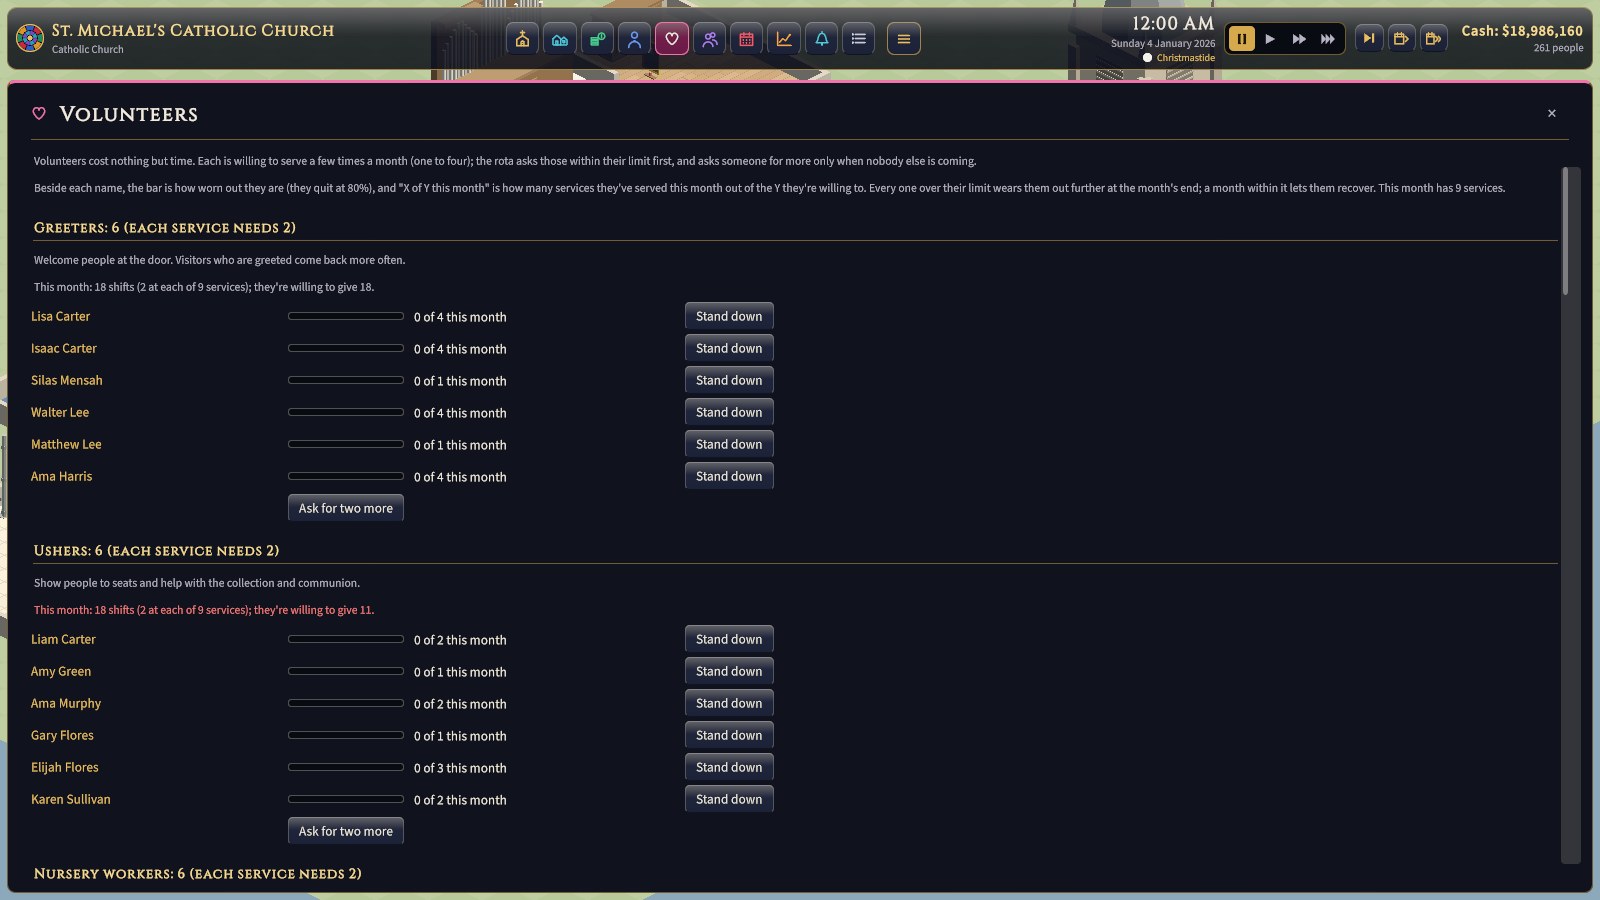Open the red calendar icon

tap(746, 39)
